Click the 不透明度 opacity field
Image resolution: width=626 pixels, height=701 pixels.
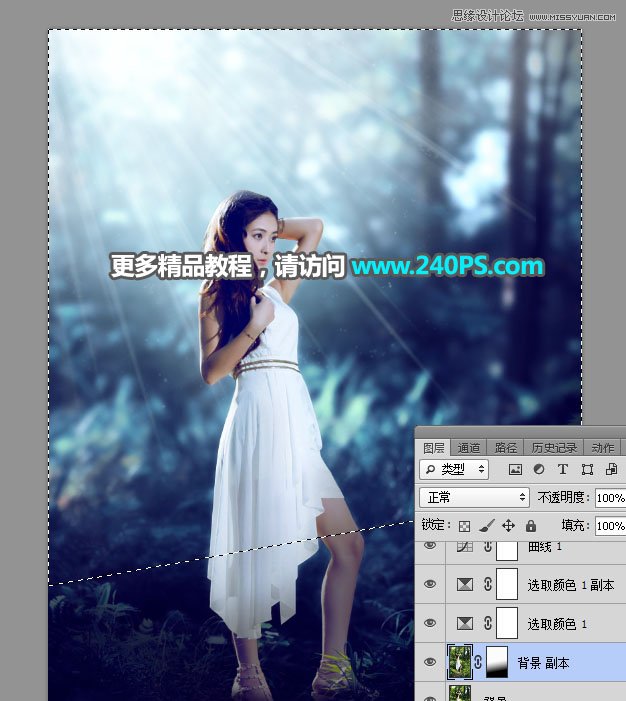(611, 498)
